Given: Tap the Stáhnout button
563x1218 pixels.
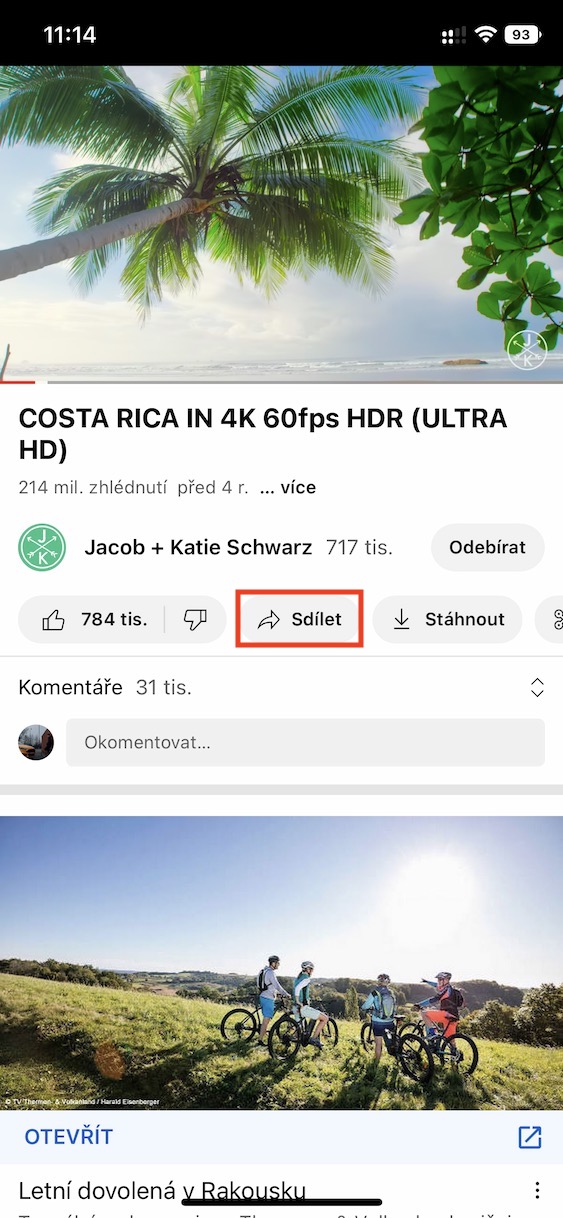Looking at the screenshot, I should [447, 620].
